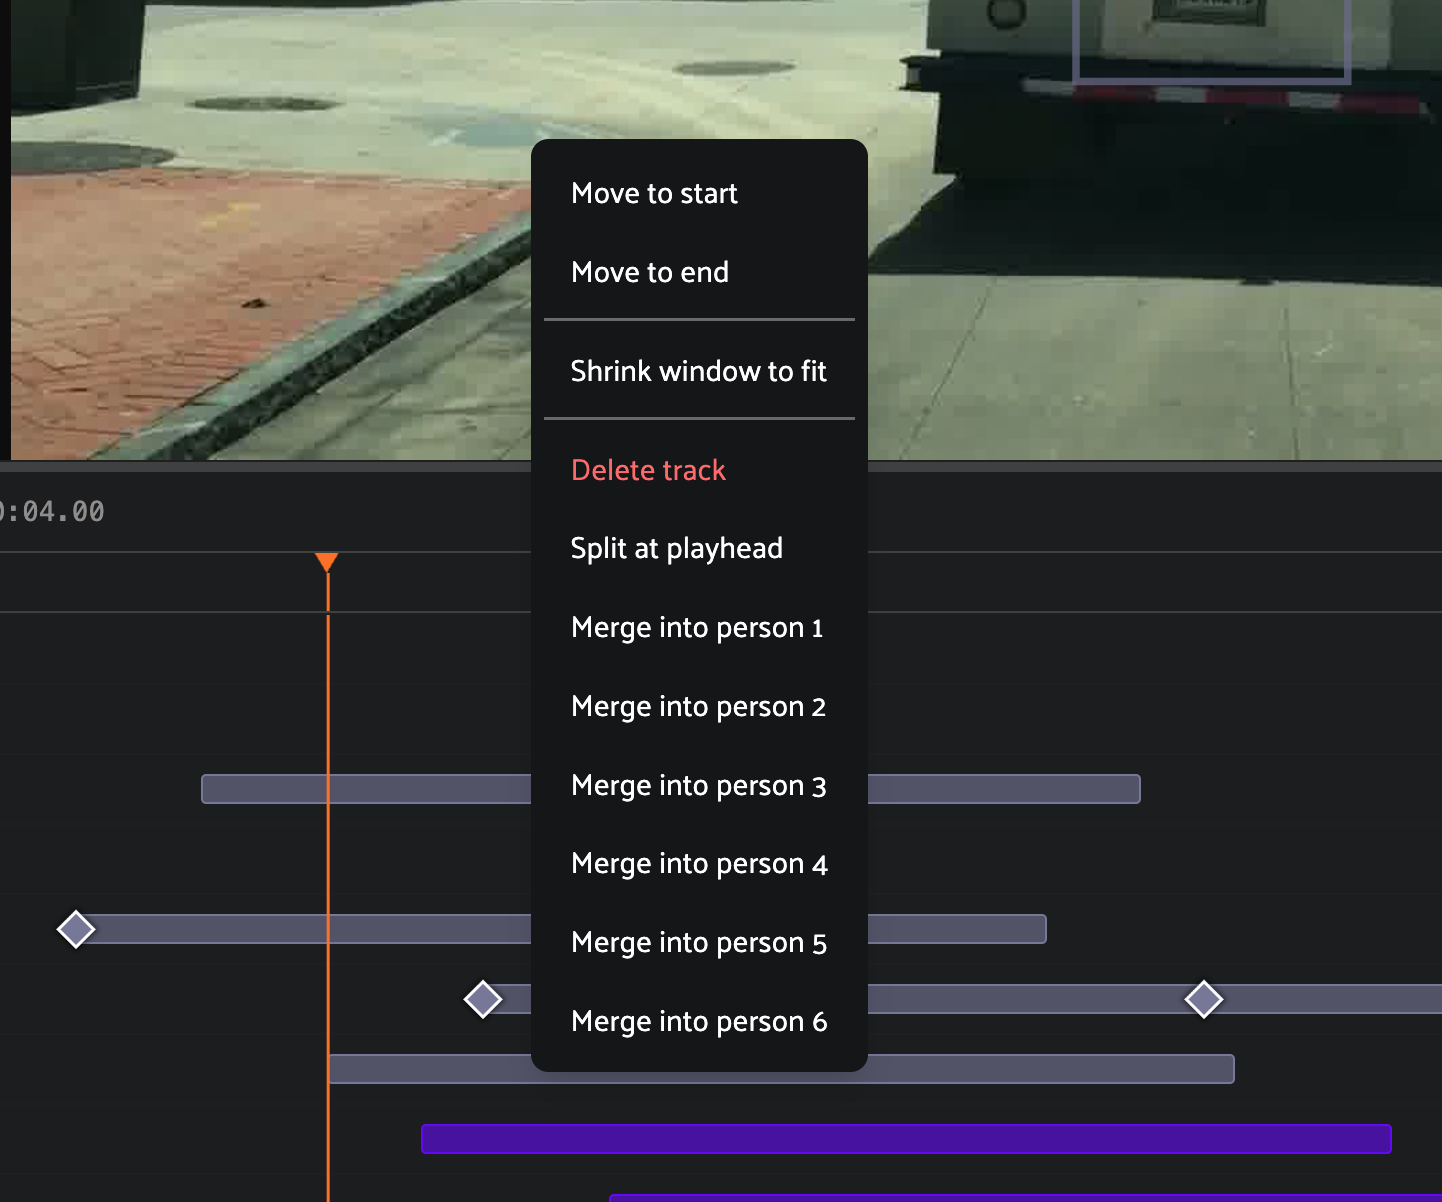Image resolution: width=1442 pixels, height=1202 pixels.
Task: Select Split at playhead
Action: (x=699, y=548)
